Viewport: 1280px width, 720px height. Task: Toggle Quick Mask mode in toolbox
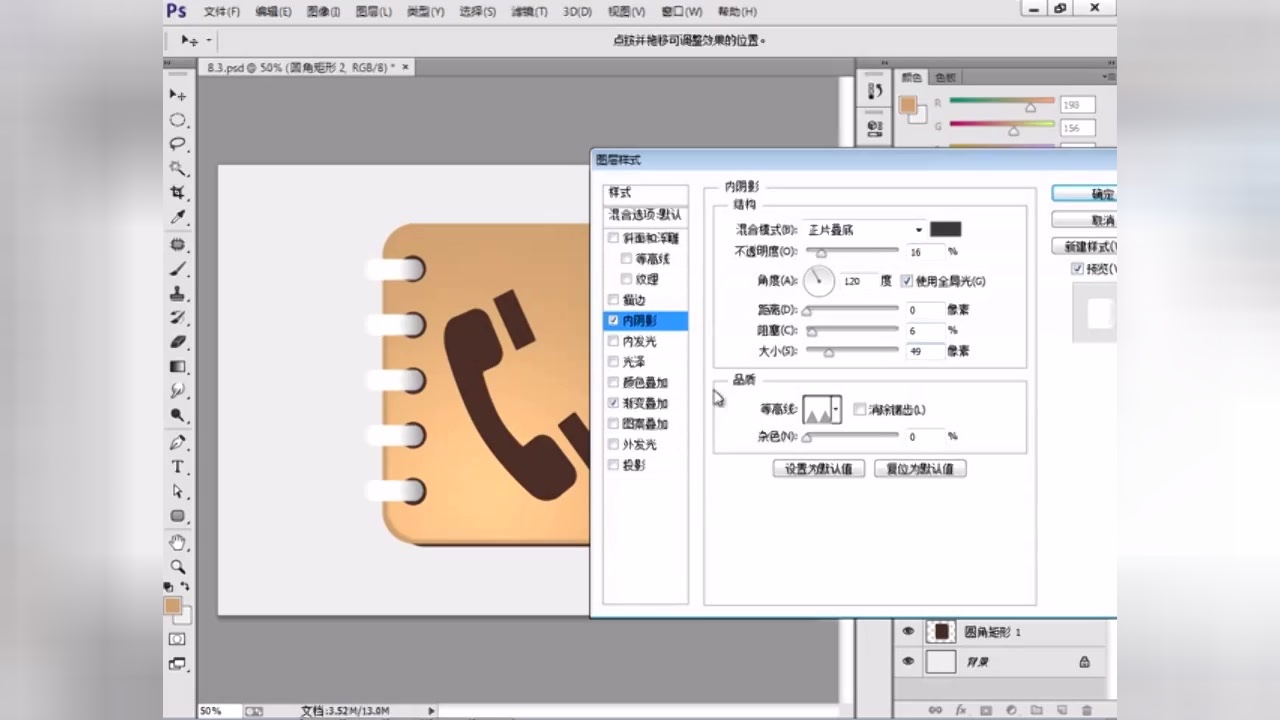tap(177, 639)
